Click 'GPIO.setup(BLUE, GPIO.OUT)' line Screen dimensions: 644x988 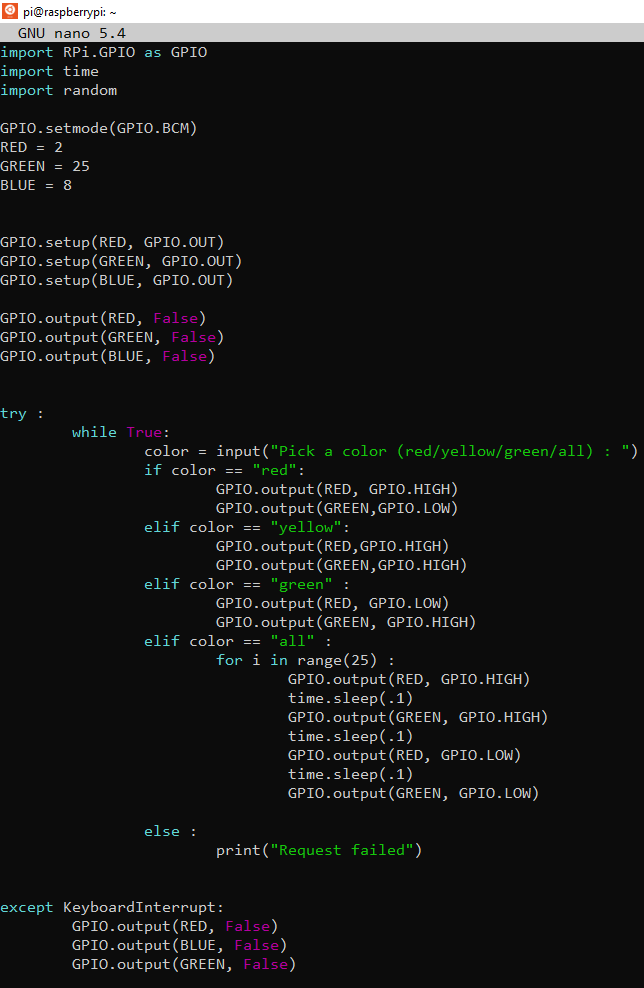coord(117,280)
